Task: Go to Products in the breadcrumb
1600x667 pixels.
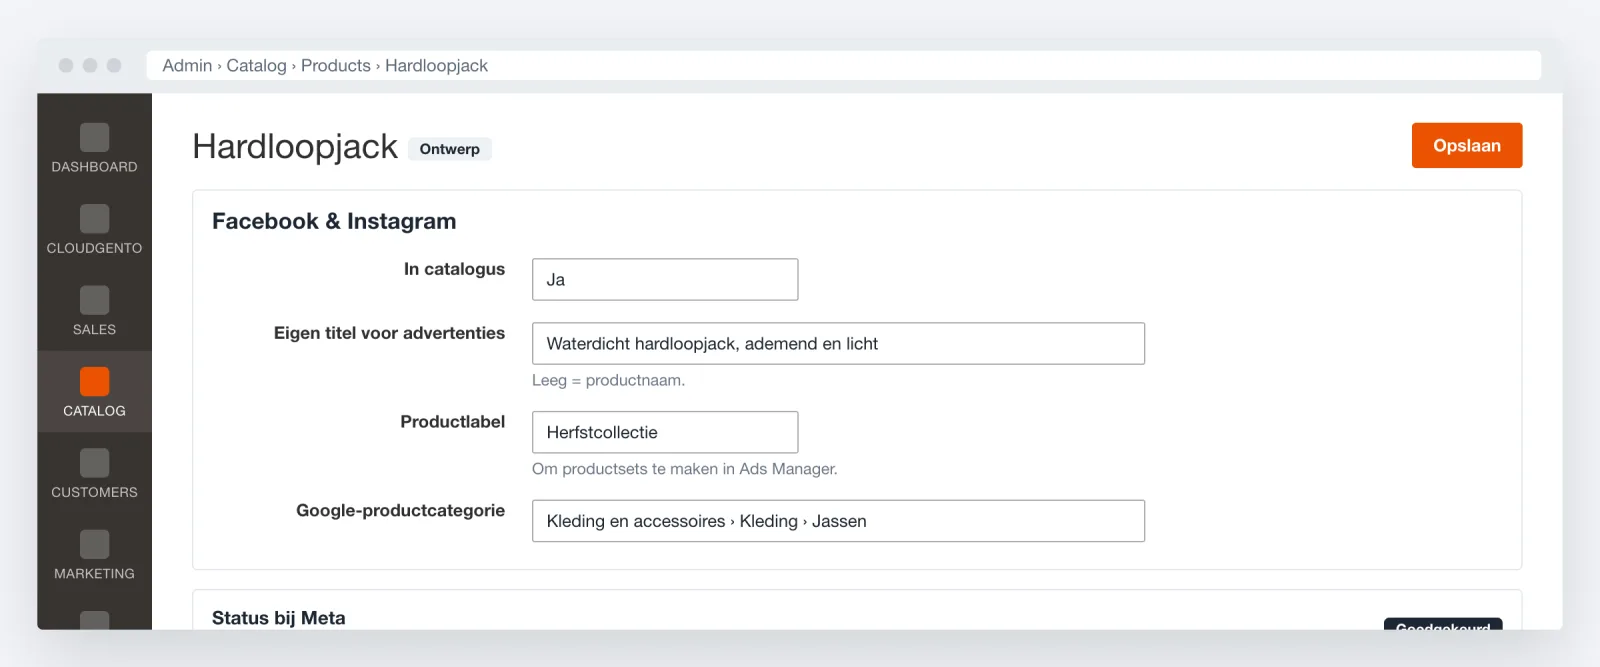Action: pos(336,66)
